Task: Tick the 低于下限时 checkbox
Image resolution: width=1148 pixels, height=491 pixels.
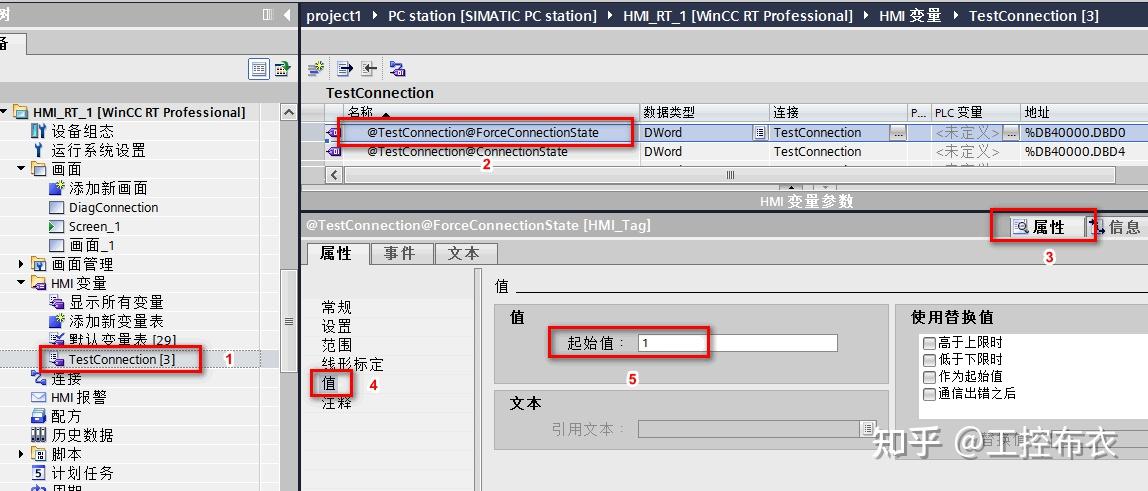Action: point(929,359)
